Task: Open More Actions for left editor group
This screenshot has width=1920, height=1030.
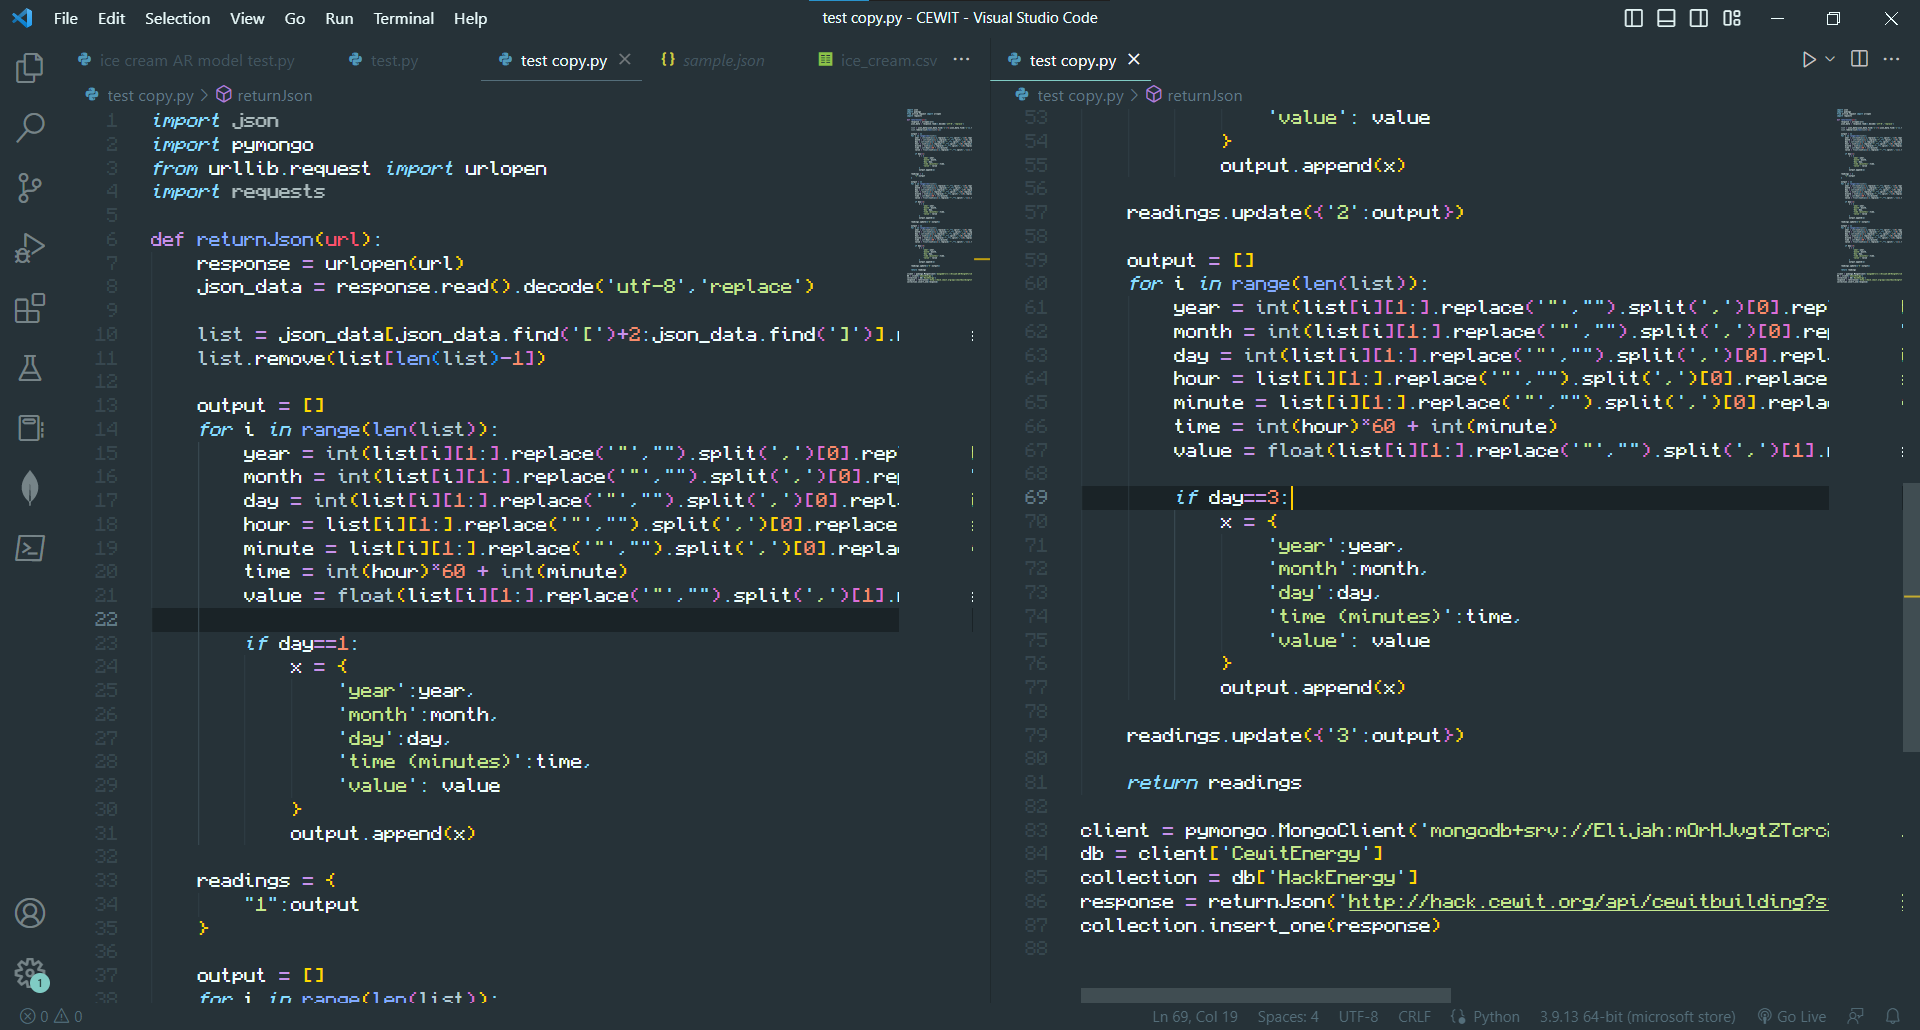Action: (961, 60)
